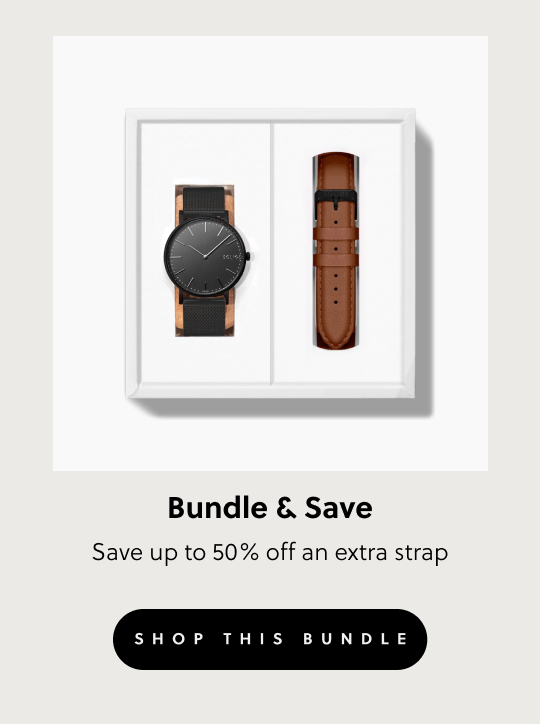Viewport: 540px width, 724px height.
Task: Click the lower black mesh band
Action: (205, 318)
